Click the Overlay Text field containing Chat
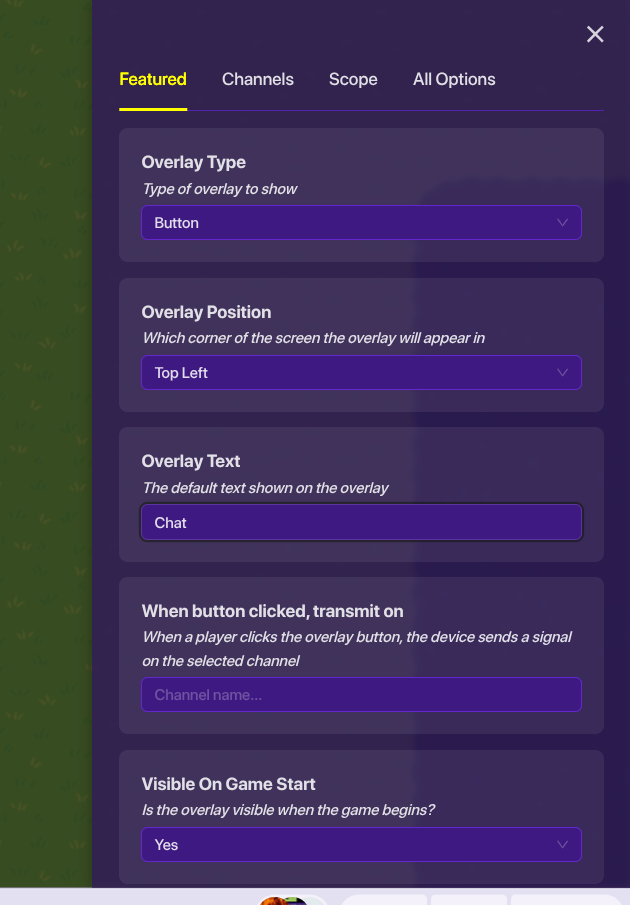 pyautogui.click(x=361, y=523)
